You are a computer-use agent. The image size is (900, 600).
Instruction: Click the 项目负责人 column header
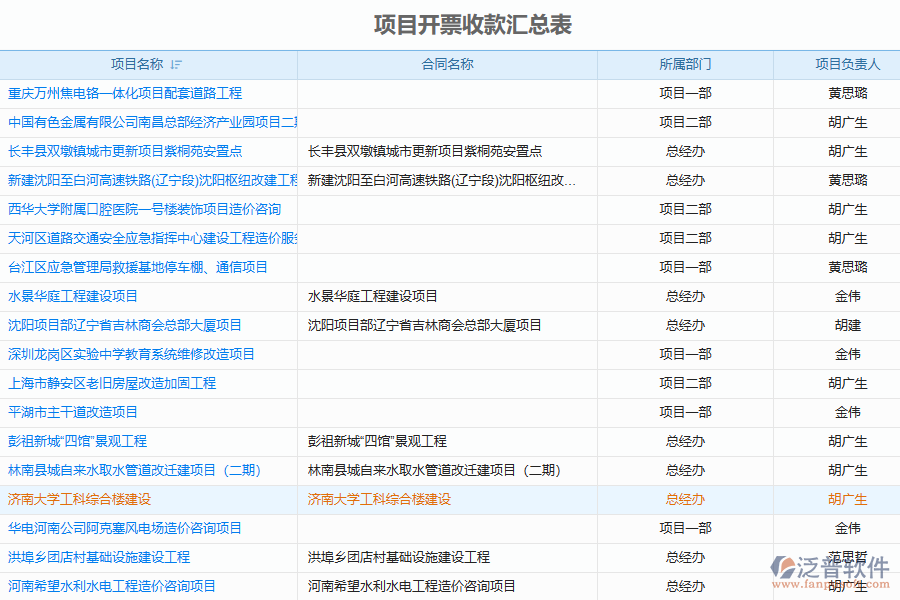(847, 65)
